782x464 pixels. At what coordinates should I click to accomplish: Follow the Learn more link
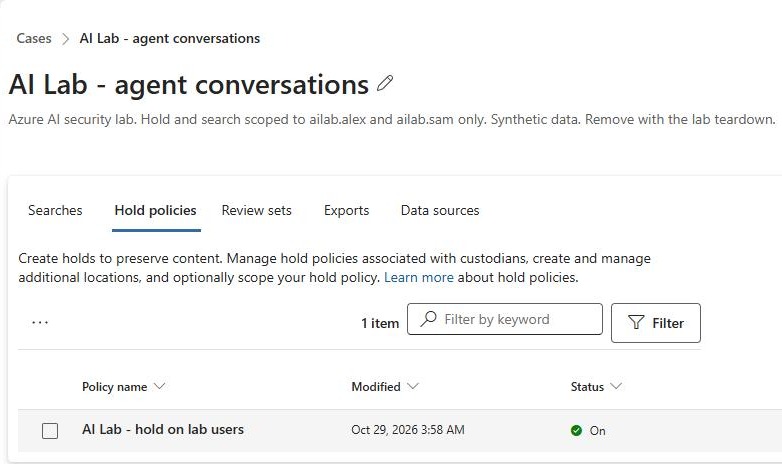coord(419,277)
